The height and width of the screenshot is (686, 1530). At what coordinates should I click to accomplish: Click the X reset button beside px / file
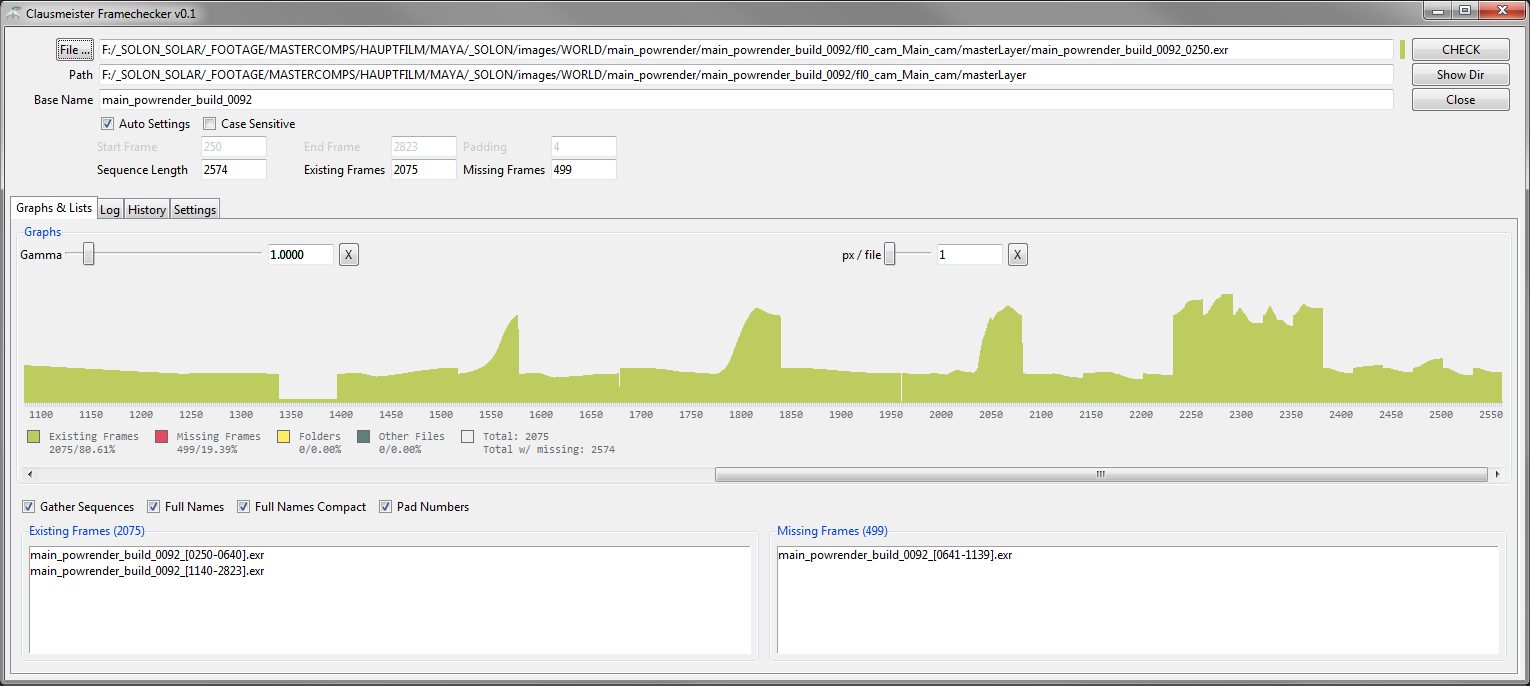1017,255
